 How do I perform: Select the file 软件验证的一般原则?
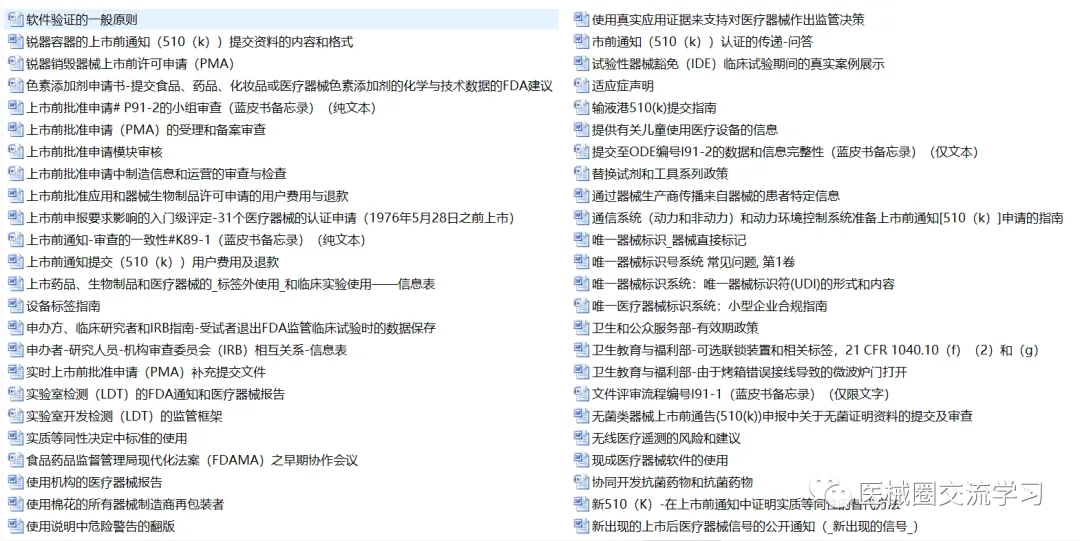[x=82, y=20]
